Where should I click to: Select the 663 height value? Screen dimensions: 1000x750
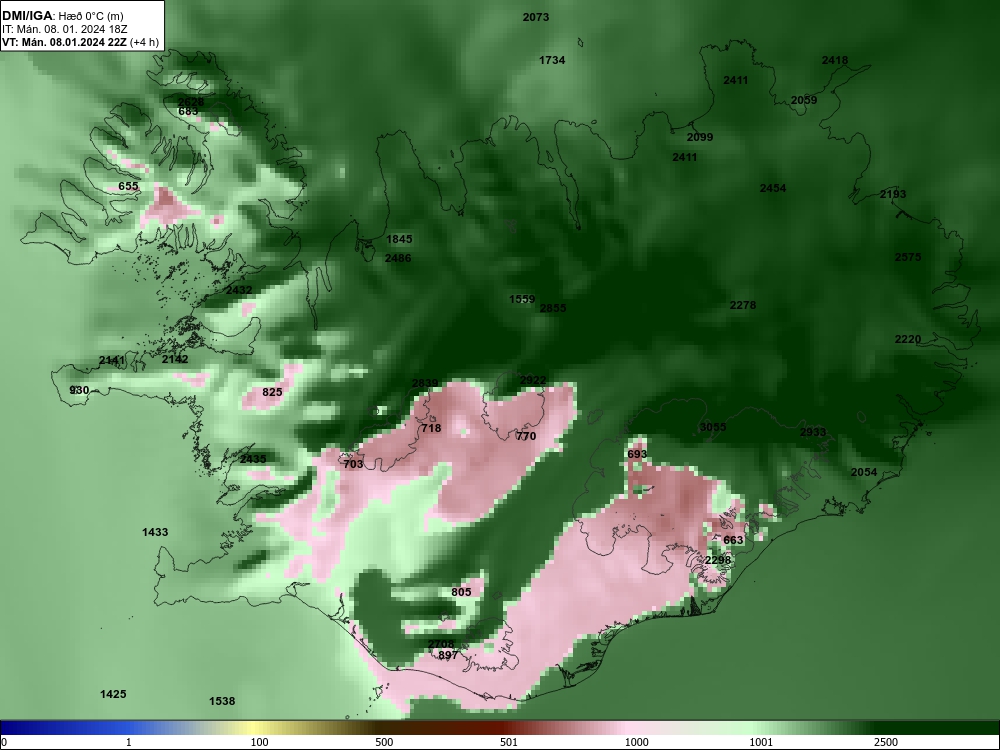point(733,540)
